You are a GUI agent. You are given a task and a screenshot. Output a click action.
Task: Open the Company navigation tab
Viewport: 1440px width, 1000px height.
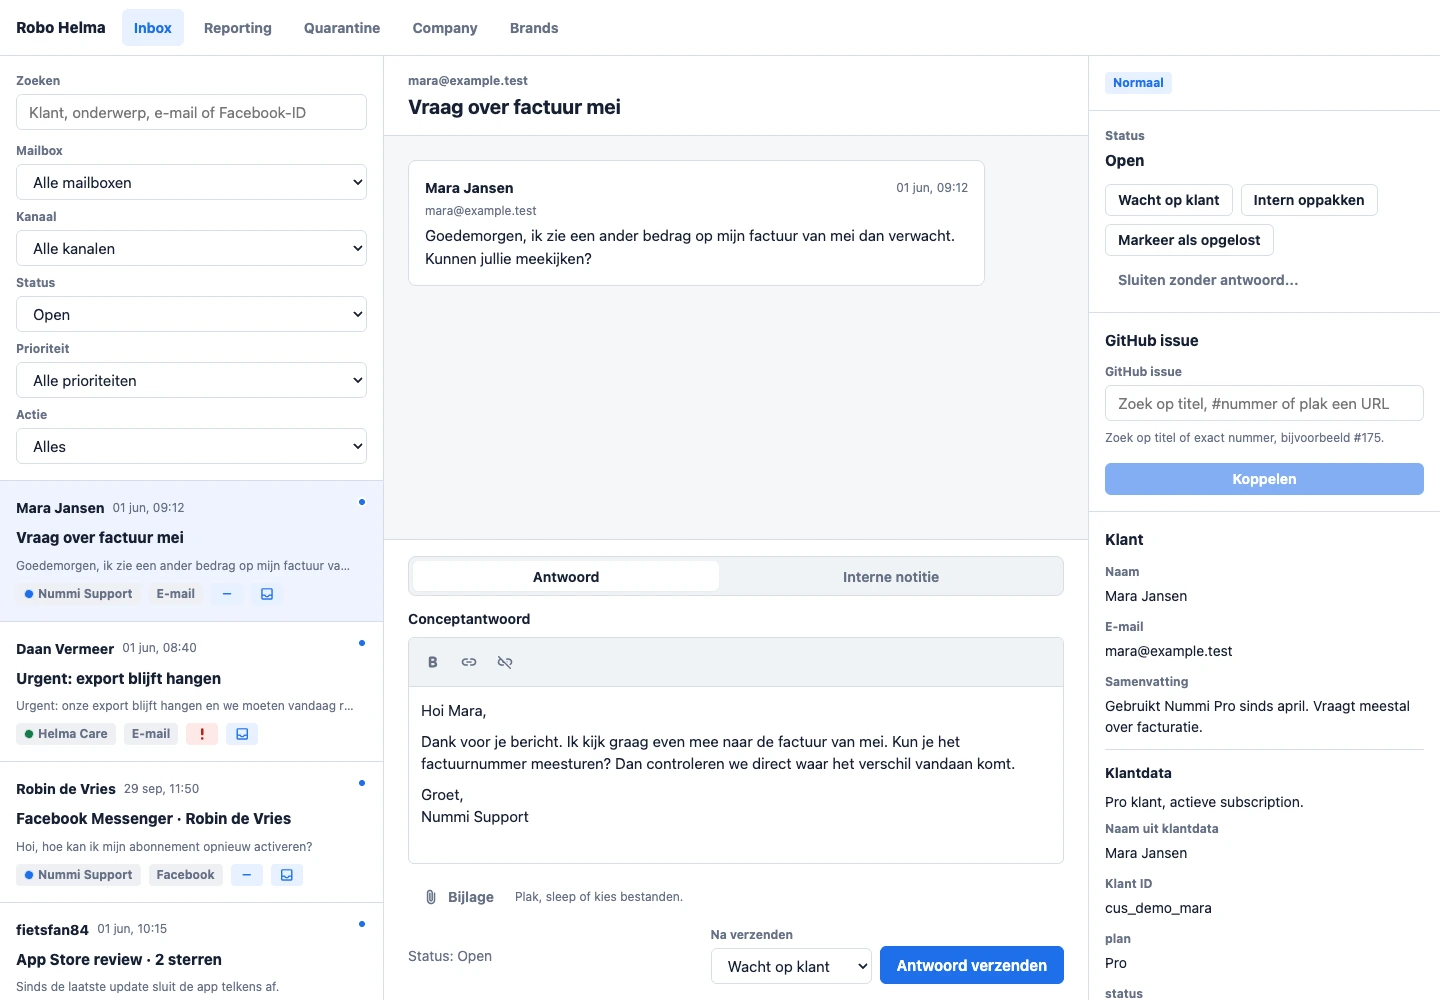tap(445, 28)
